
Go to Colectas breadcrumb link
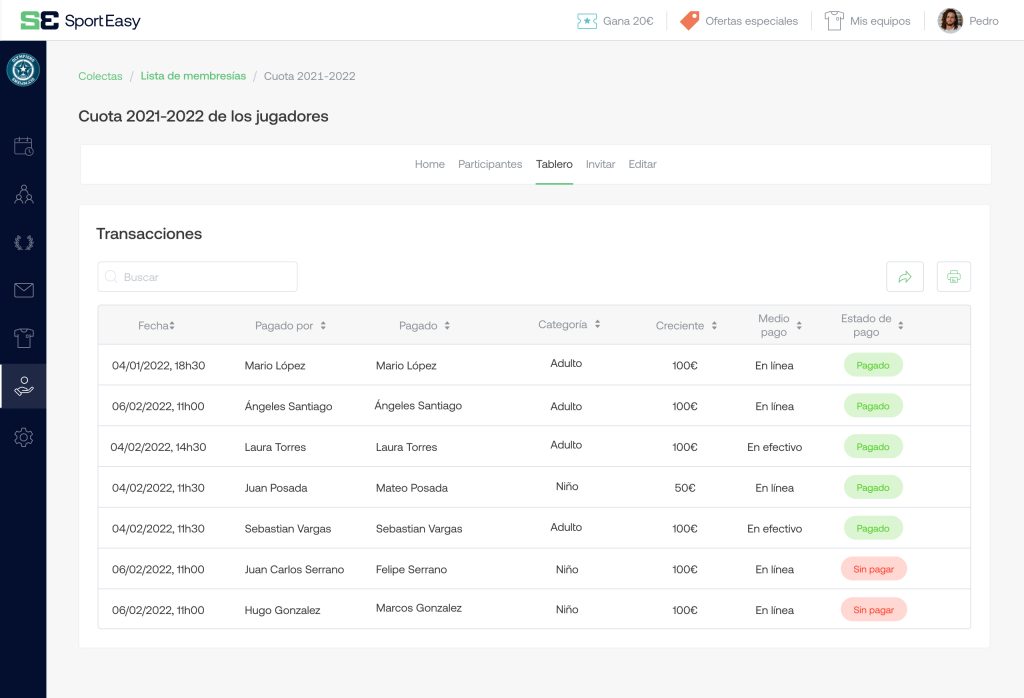click(100, 76)
